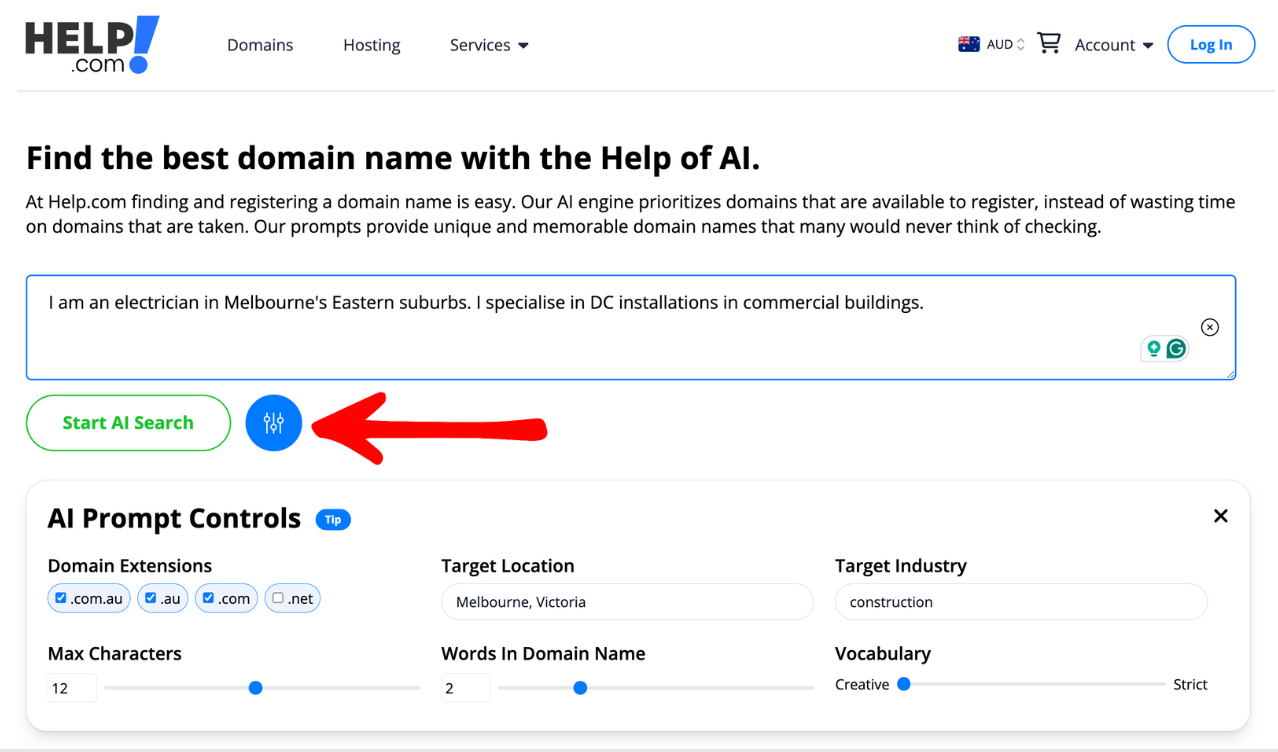Open the shopping cart
The image size is (1278, 752).
coord(1048,44)
